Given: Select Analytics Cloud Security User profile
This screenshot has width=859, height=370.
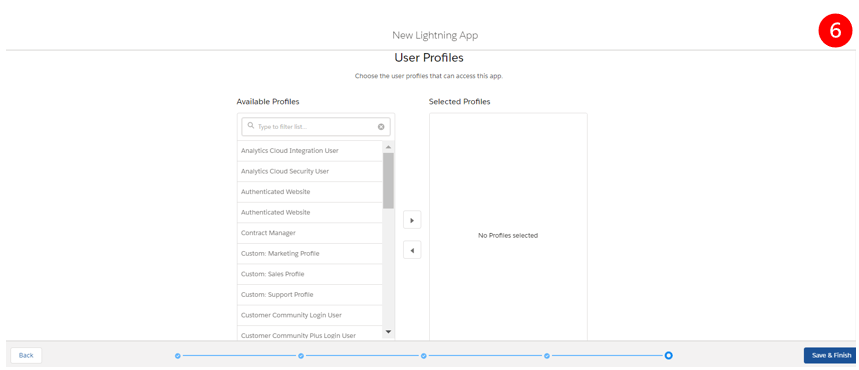Looking at the screenshot, I should click(x=310, y=172).
